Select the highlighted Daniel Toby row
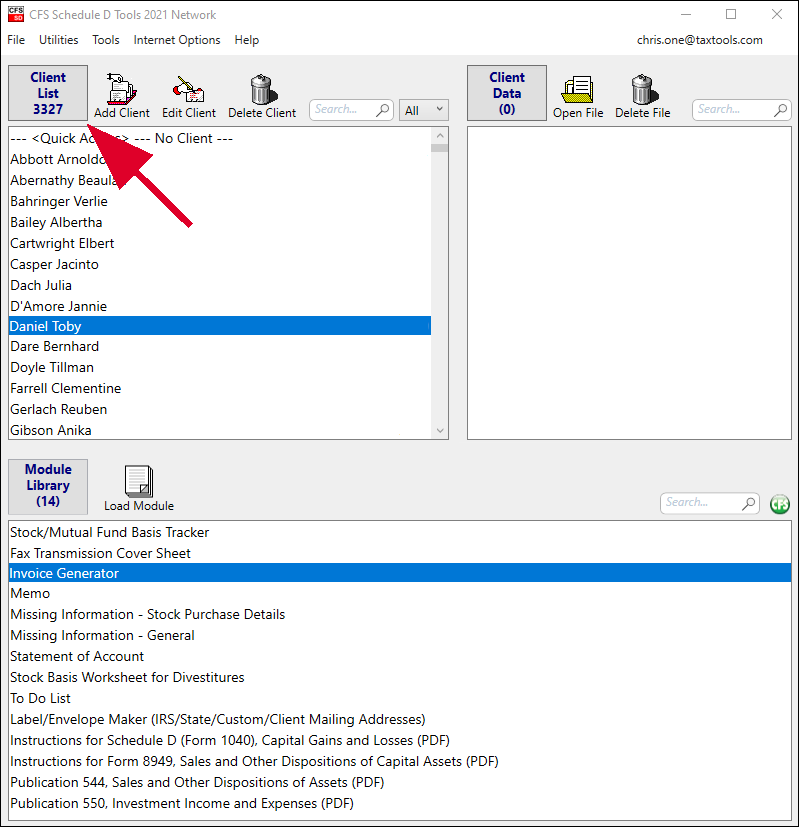The image size is (799, 827). coord(220,326)
